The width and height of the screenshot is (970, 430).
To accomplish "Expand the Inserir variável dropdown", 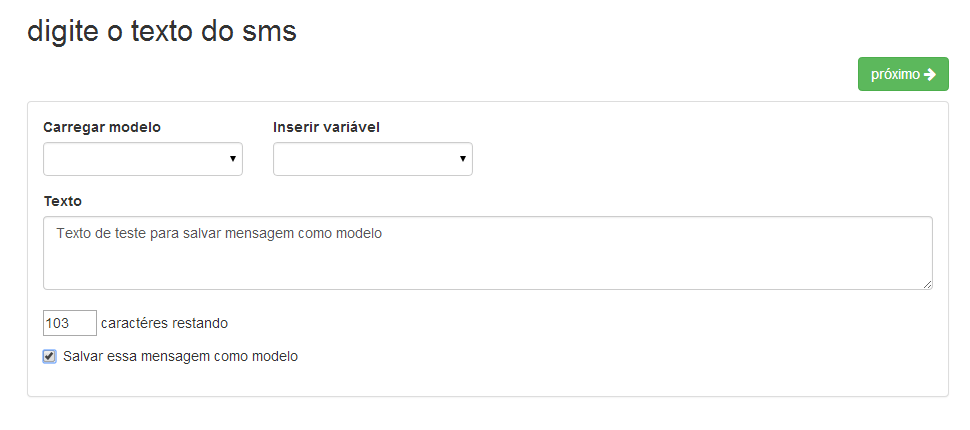I will (x=372, y=159).
